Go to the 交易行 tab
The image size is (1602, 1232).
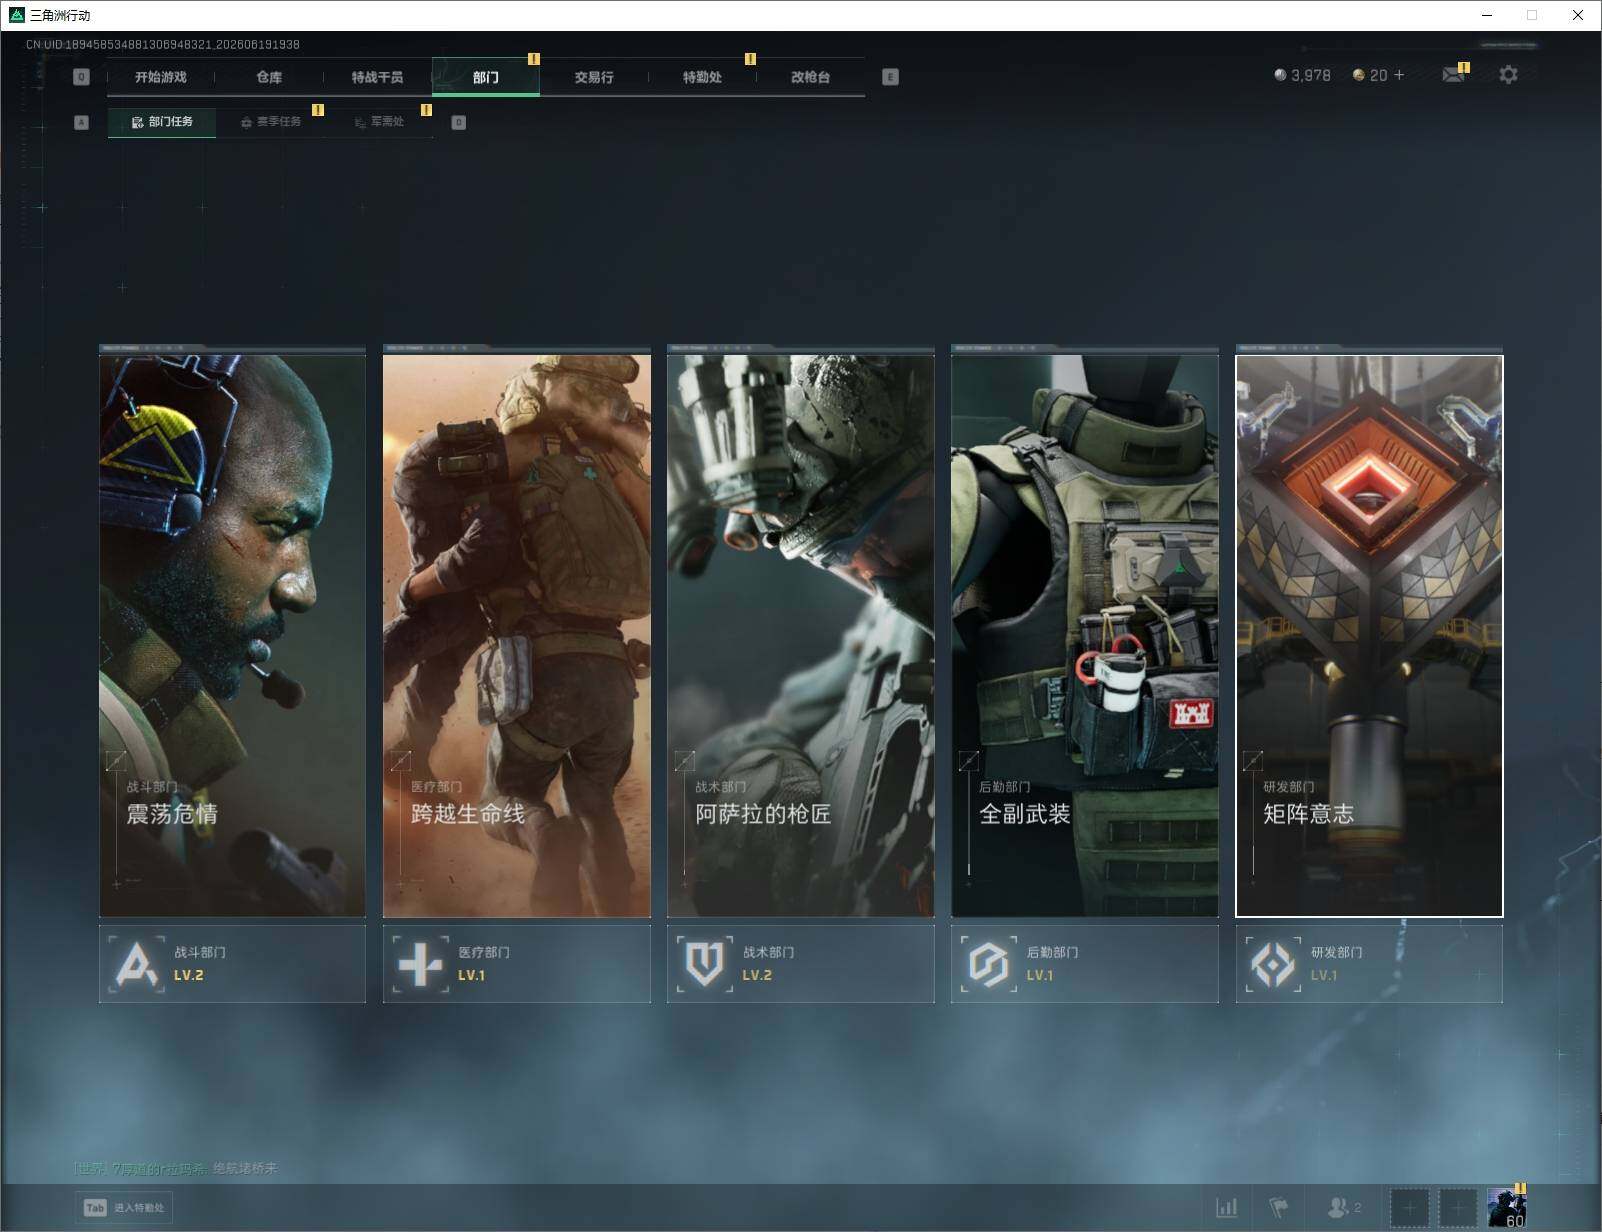pos(594,77)
